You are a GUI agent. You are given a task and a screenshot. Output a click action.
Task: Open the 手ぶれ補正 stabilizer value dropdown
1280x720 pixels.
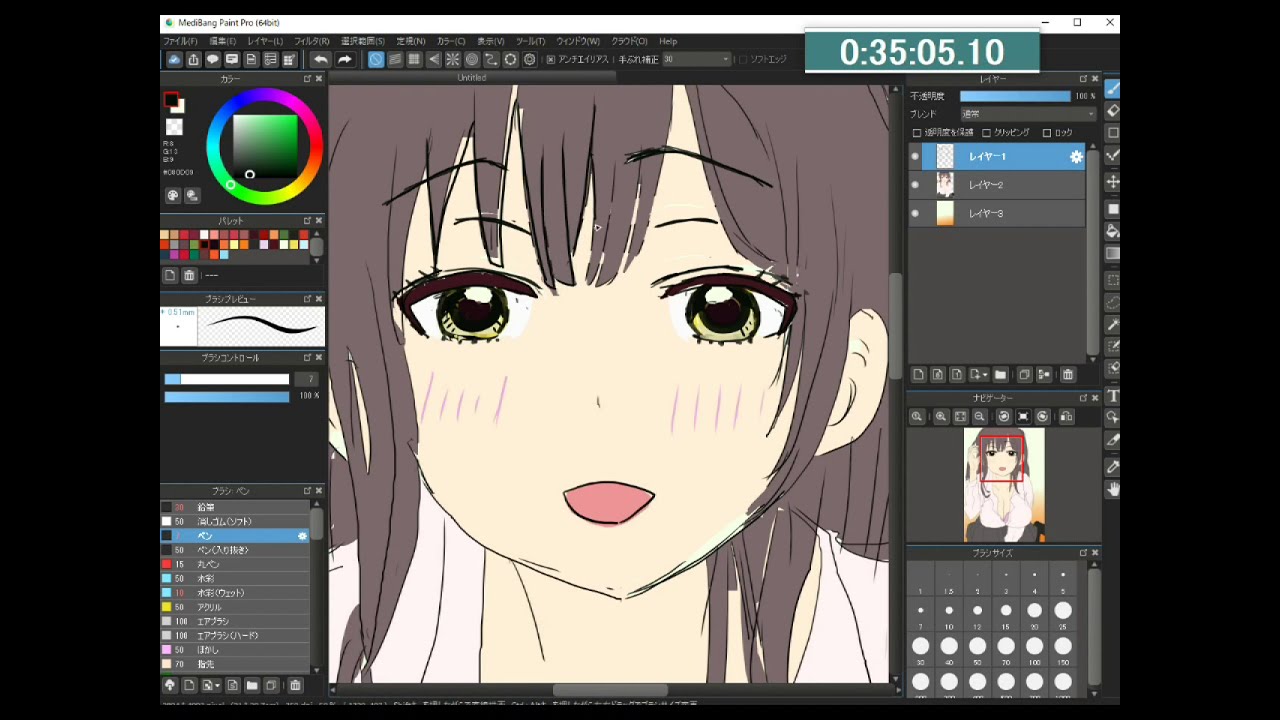point(697,60)
